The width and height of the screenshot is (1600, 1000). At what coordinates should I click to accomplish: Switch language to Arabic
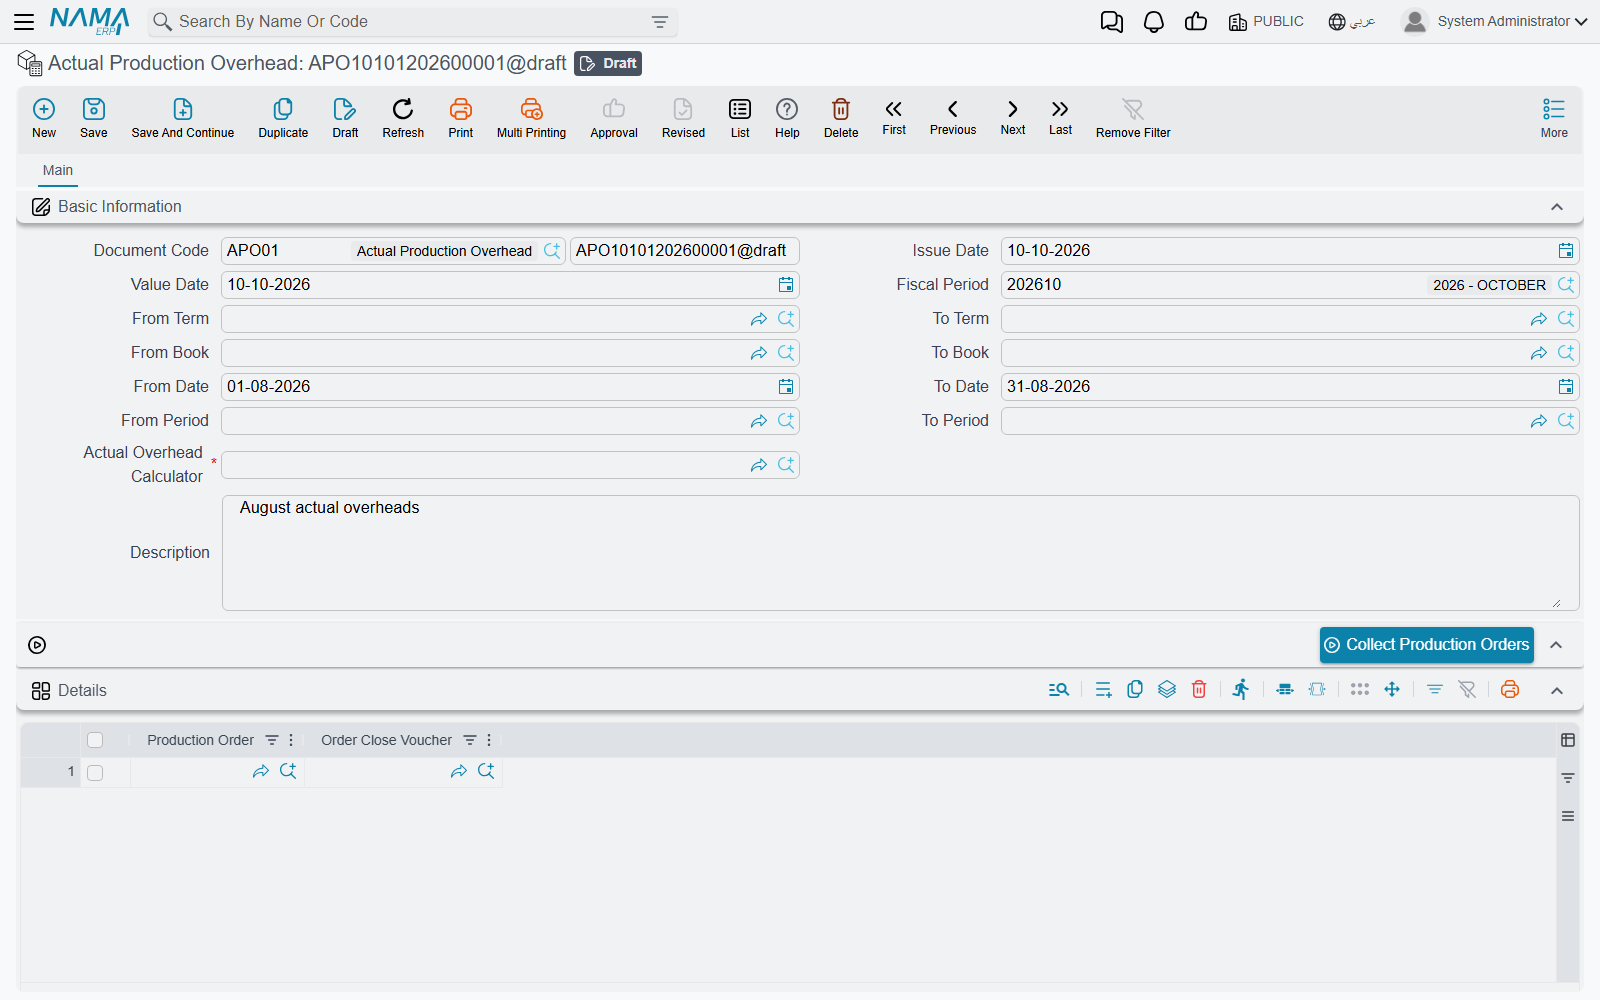pos(1352,22)
